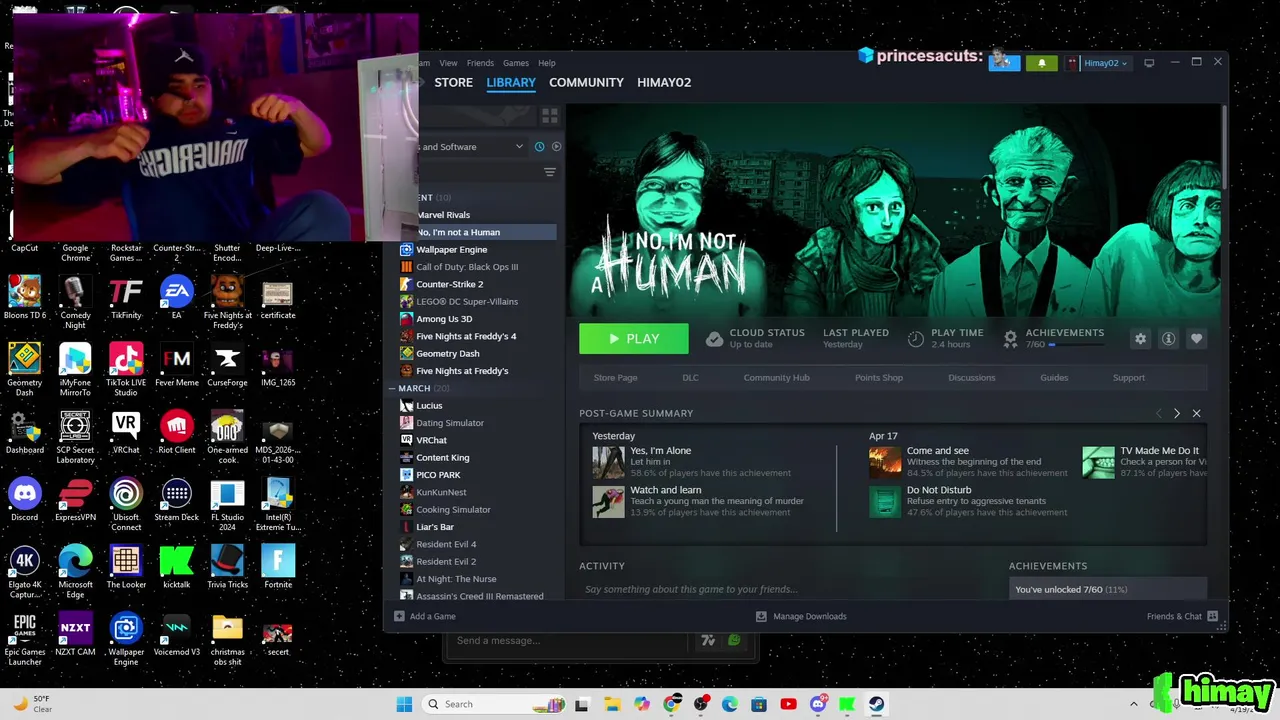This screenshot has width=1280, height=720.
Task: Open the HIMAY02 profile tab
Action: point(664,82)
